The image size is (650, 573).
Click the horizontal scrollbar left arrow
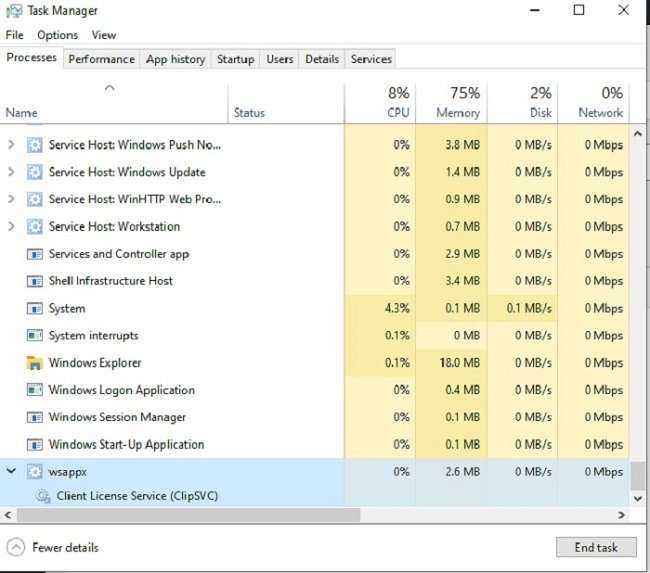(x=7, y=515)
